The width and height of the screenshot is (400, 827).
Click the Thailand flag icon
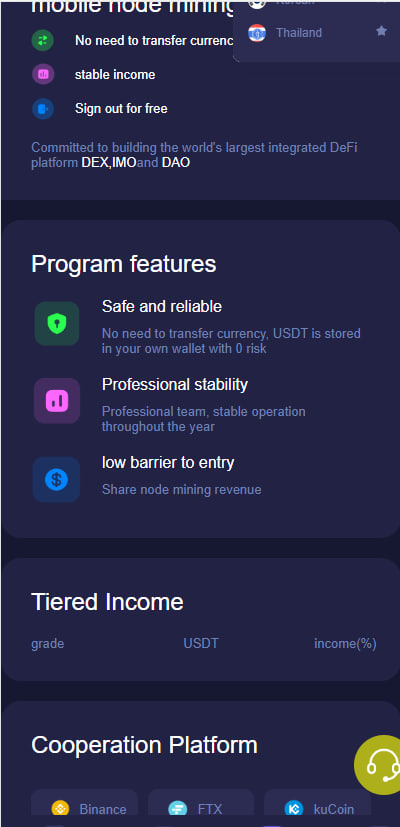coord(257,33)
